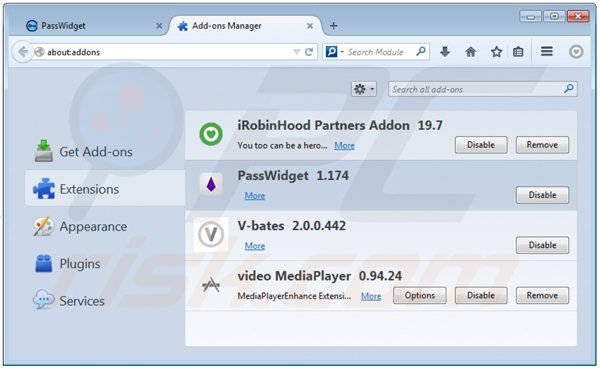Open the hamburger menu

(547, 51)
